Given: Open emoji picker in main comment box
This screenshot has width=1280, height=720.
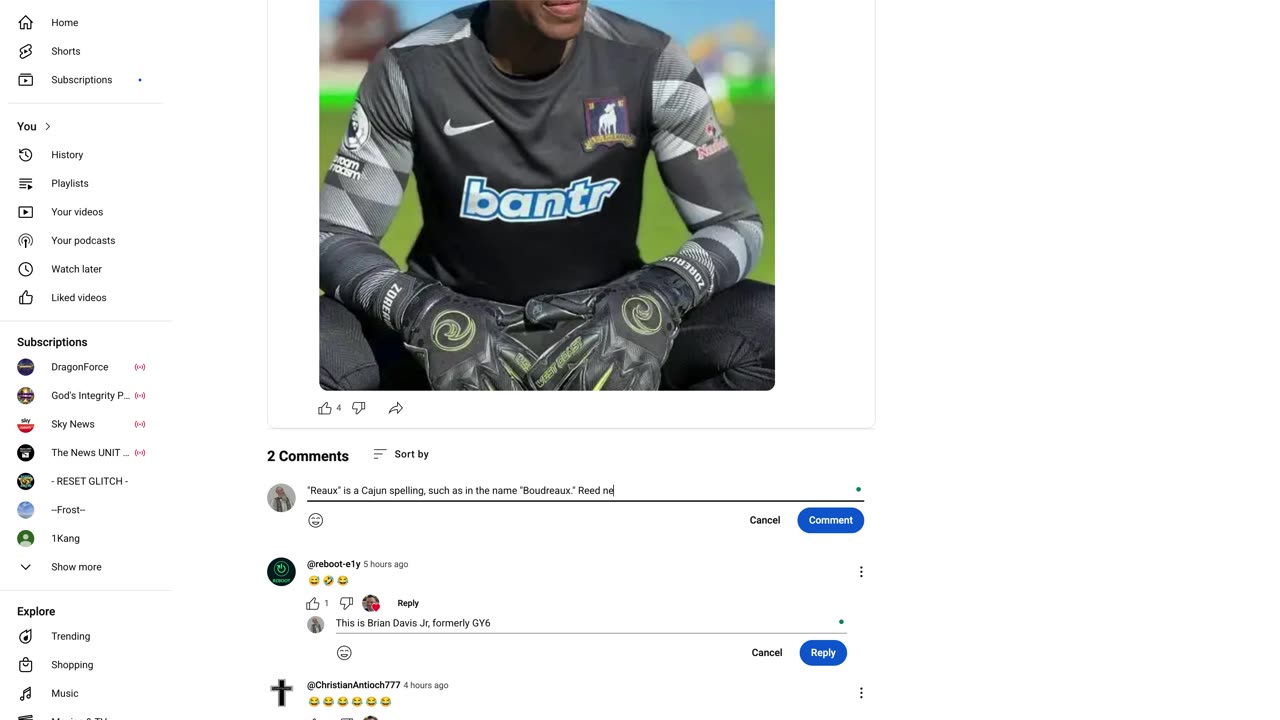Looking at the screenshot, I should click(316, 520).
